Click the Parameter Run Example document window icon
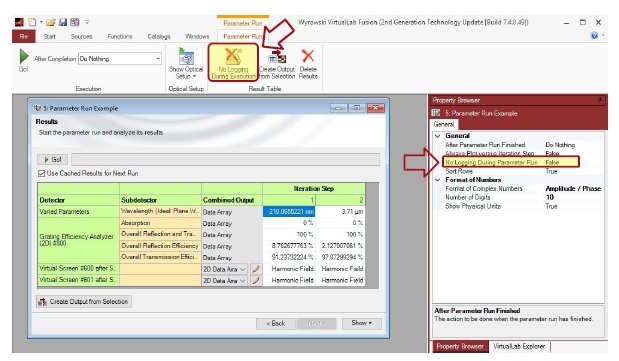The width and height of the screenshot is (619, 361). tap(38, 108)
